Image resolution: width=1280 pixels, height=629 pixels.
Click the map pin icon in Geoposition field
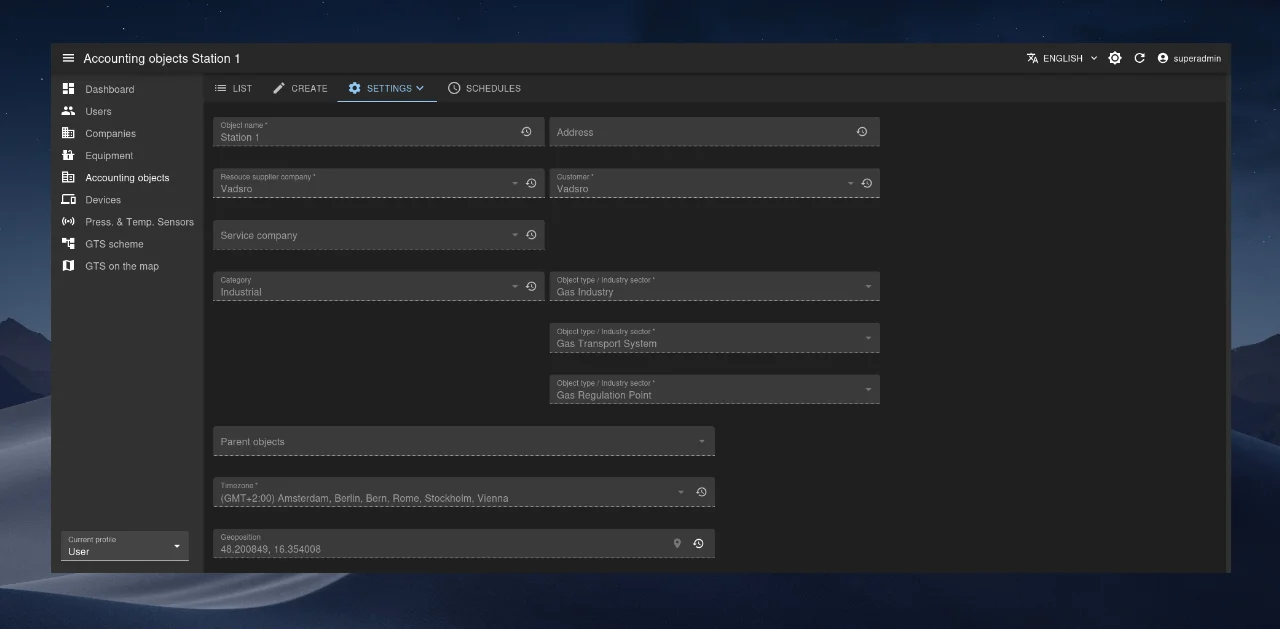677,544
